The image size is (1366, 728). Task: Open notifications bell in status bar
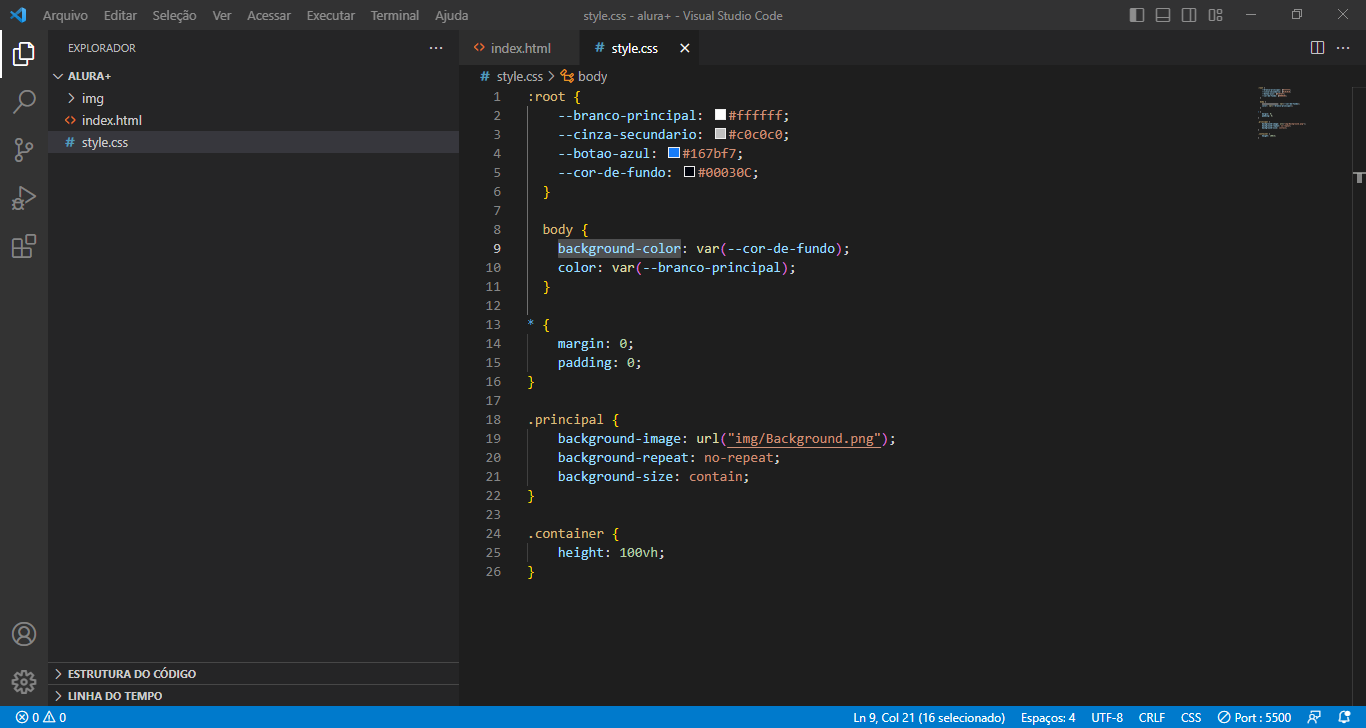[x=1344, y=717]
